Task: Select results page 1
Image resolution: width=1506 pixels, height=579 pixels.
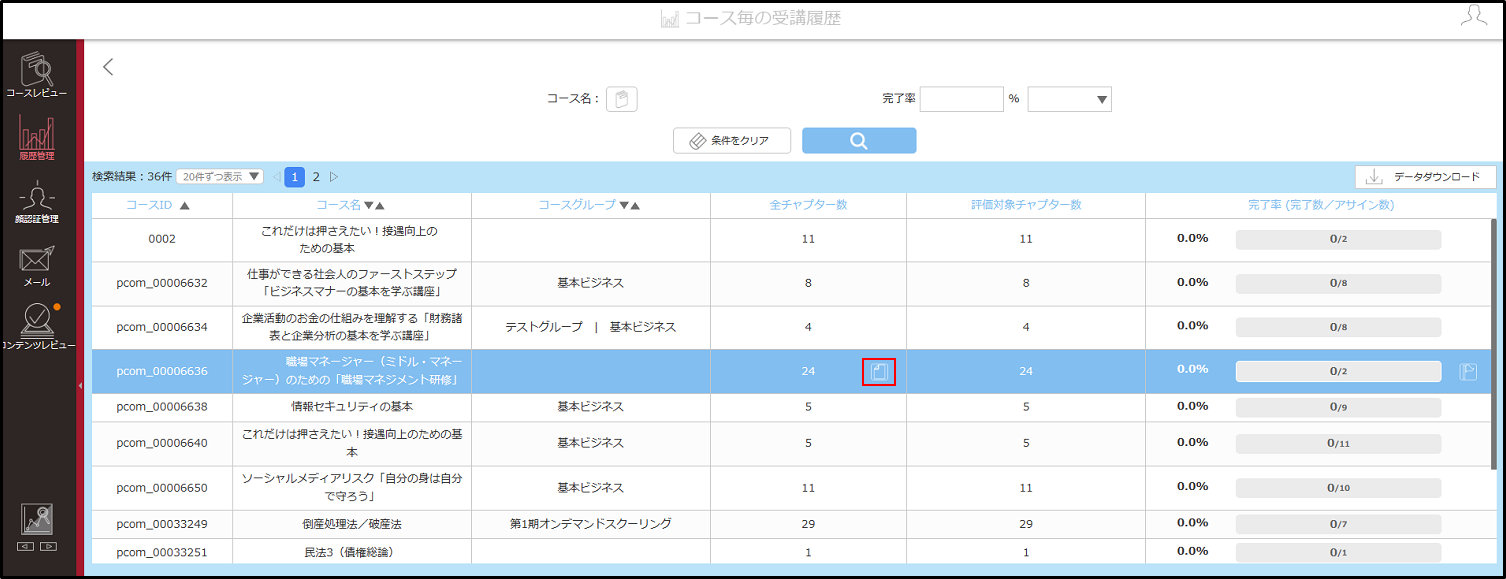Action: (x=295, y=177)
